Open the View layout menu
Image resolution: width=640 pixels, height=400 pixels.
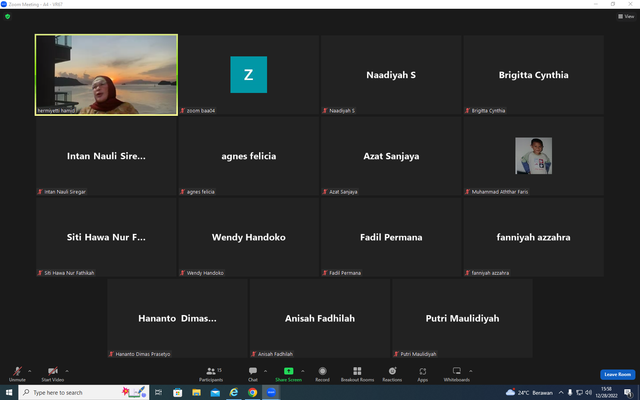626,16
